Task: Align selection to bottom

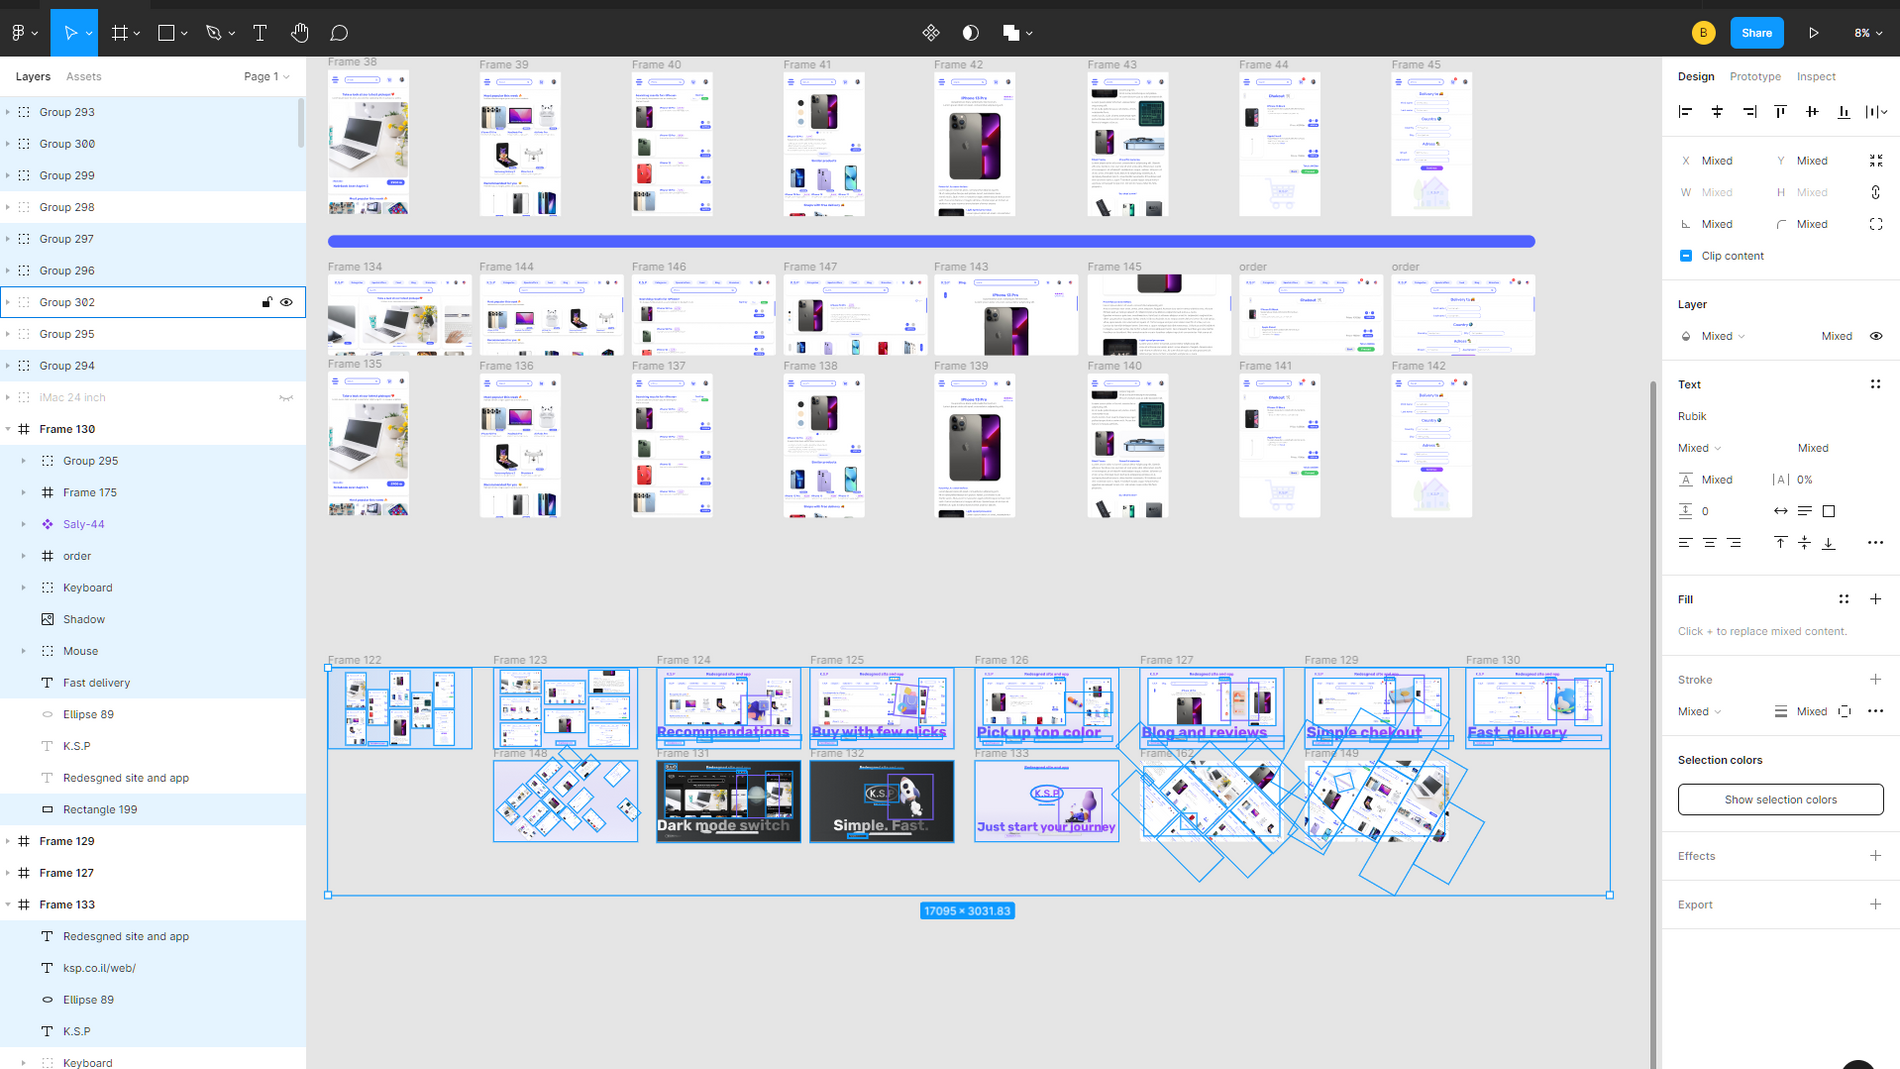Action: point(1844,112)
